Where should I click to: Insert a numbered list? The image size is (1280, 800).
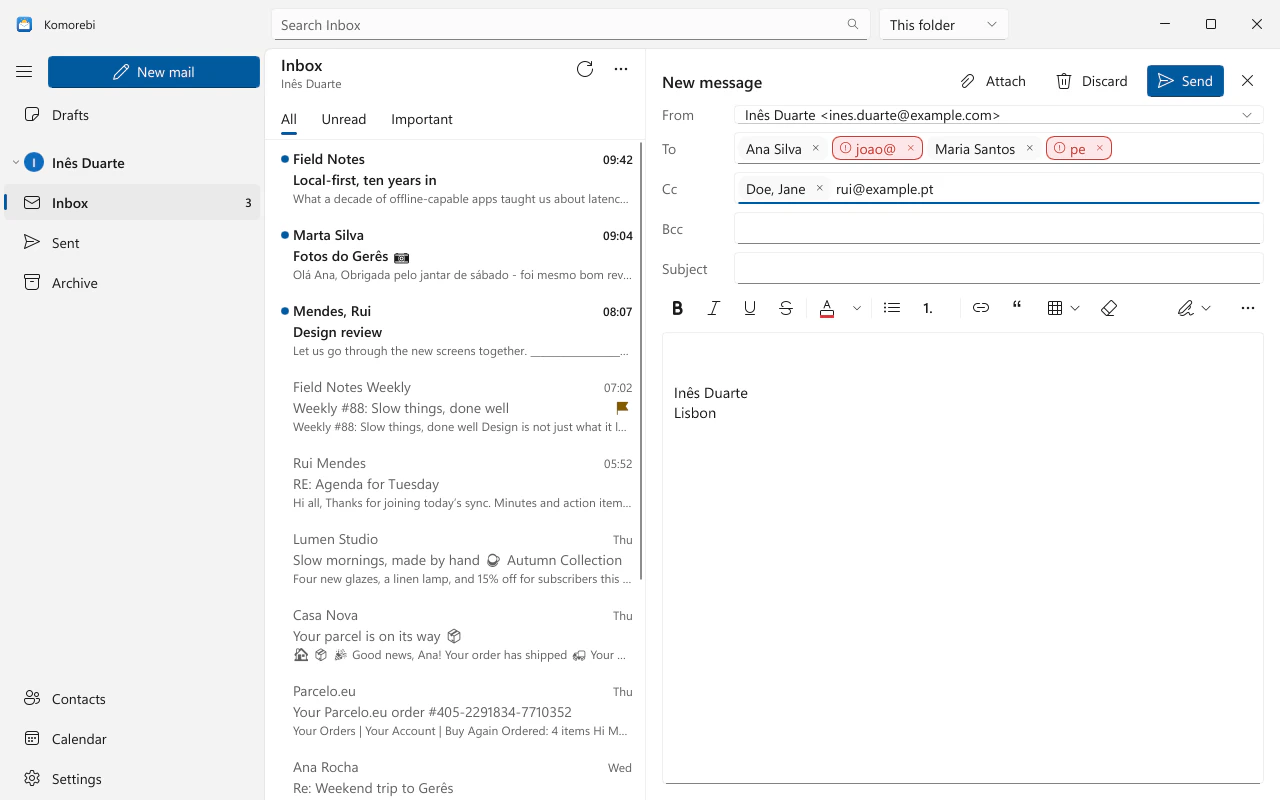(x=928, y=308)
